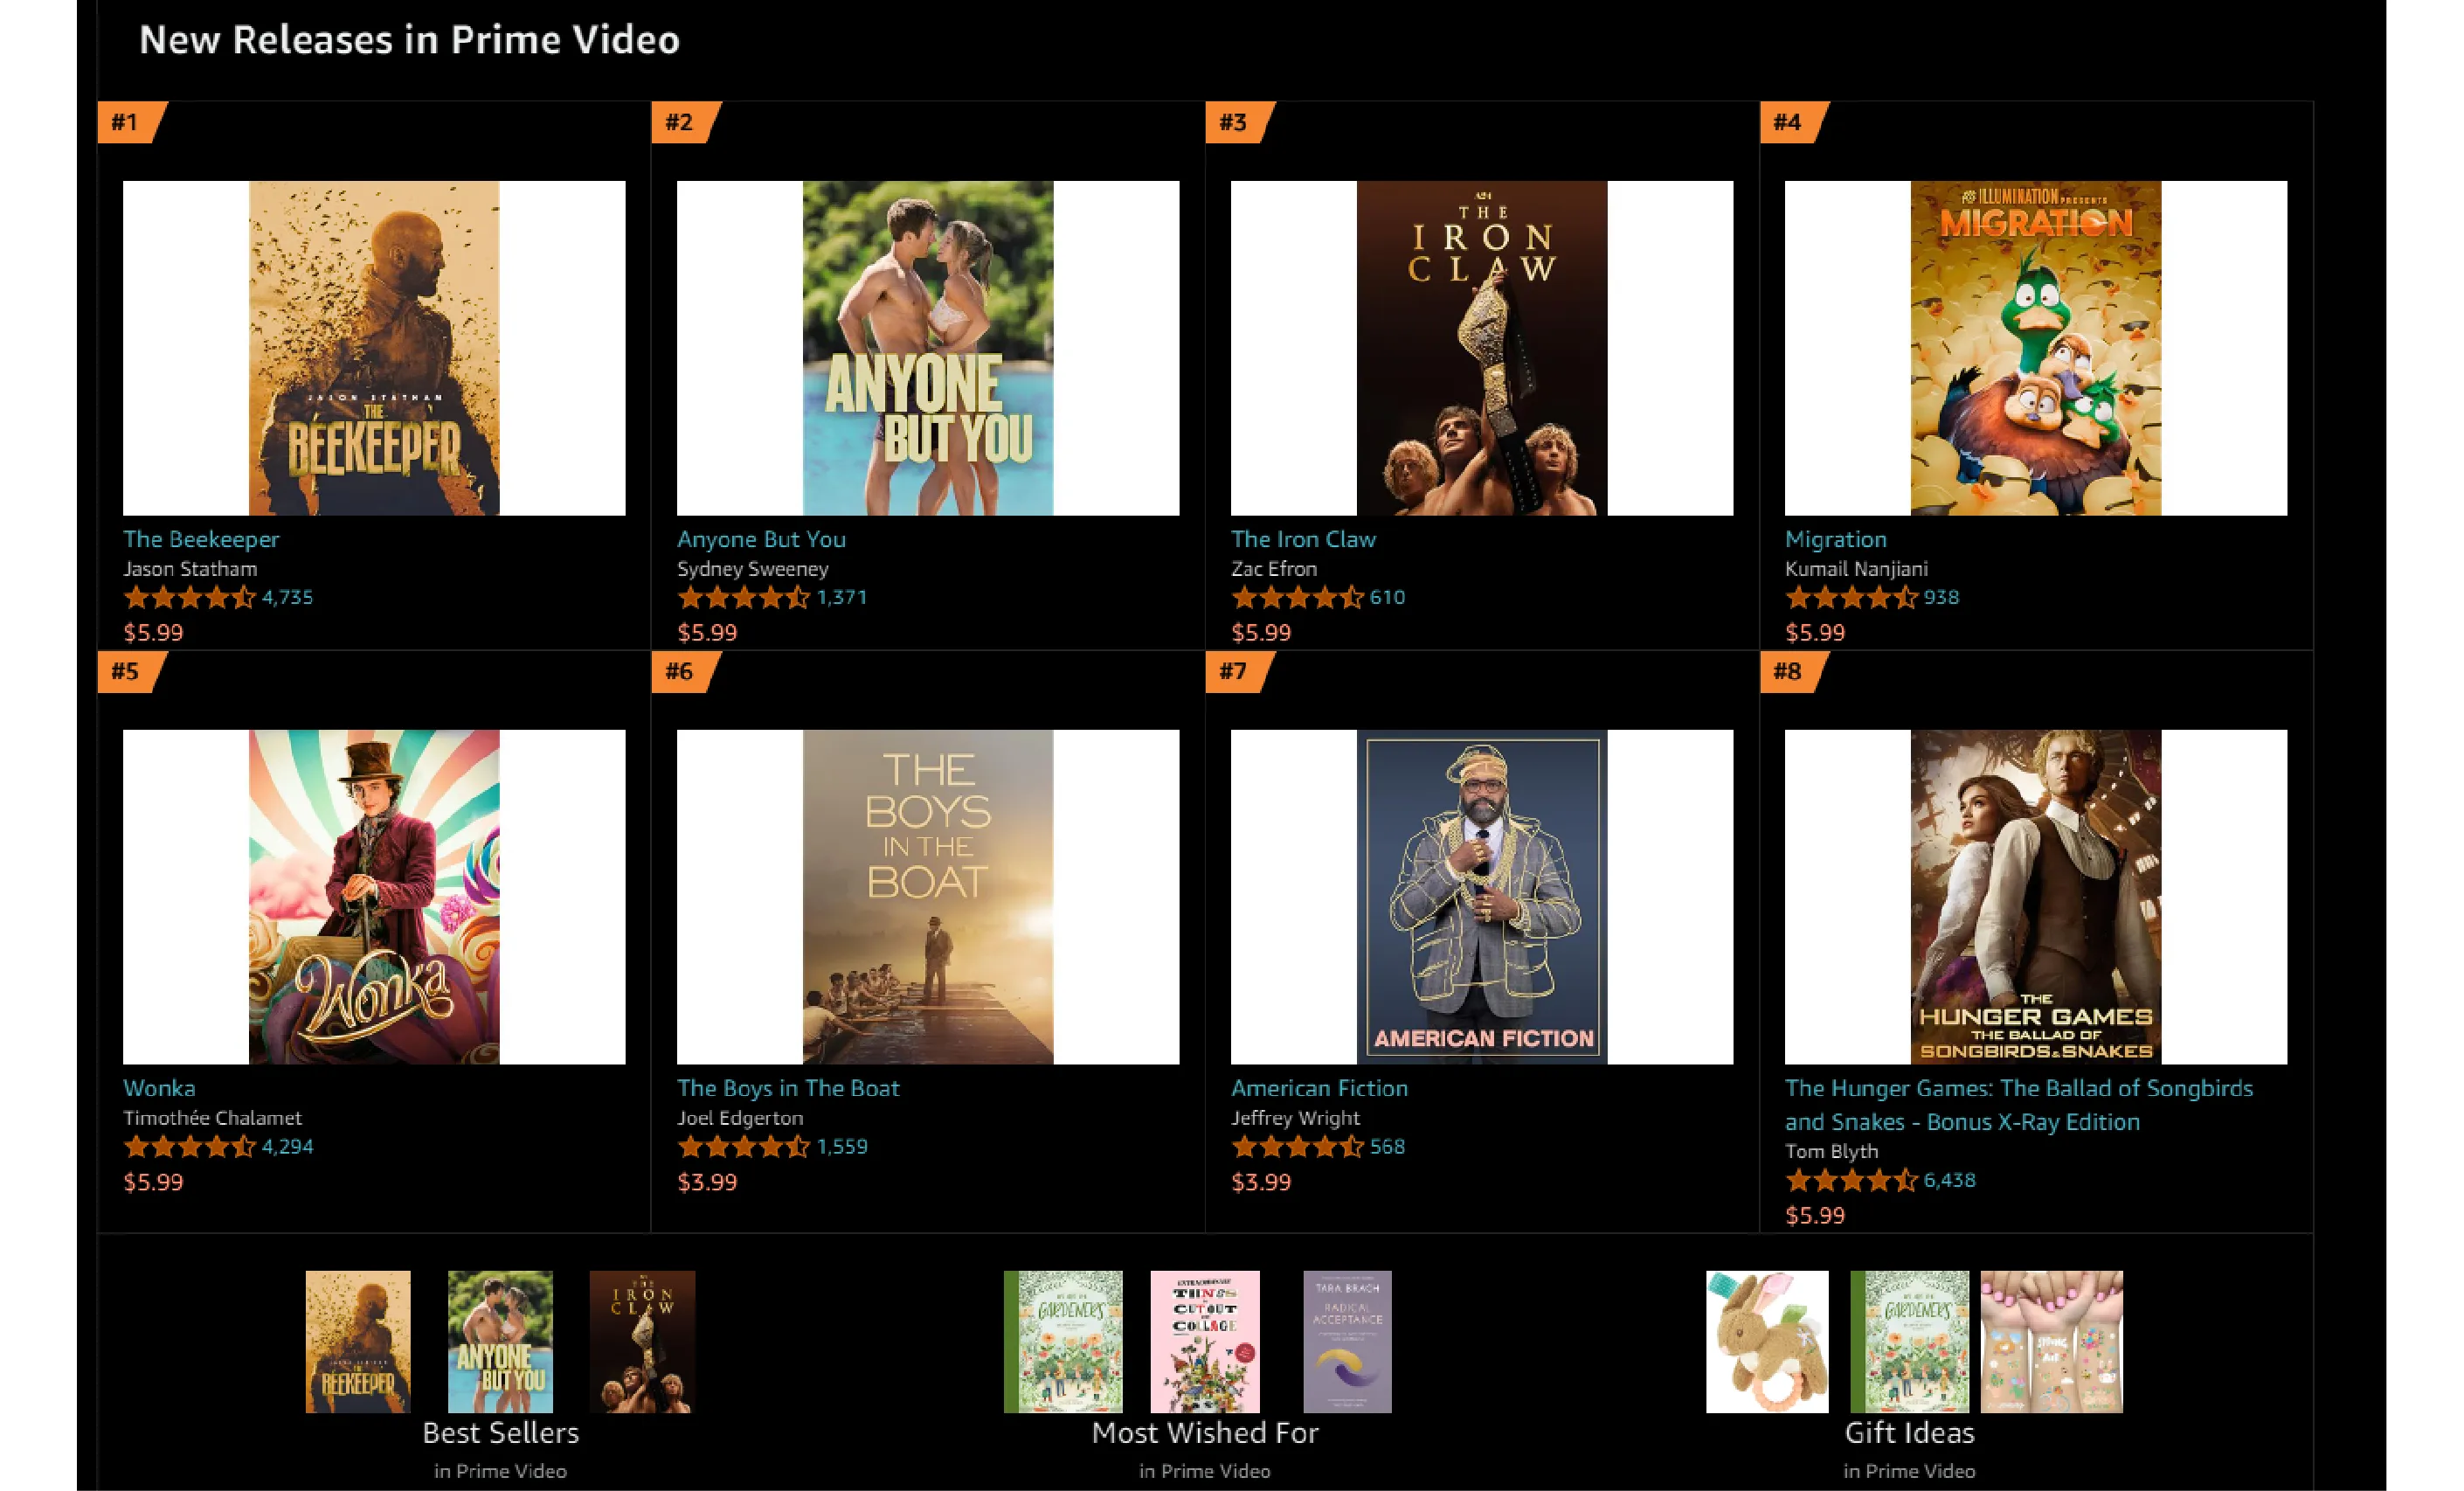The width and height of the screenshot is (2464, 1491).
Task: Click the Anyone But You title link
Action: pyautogui.click(x=761, y=540)
